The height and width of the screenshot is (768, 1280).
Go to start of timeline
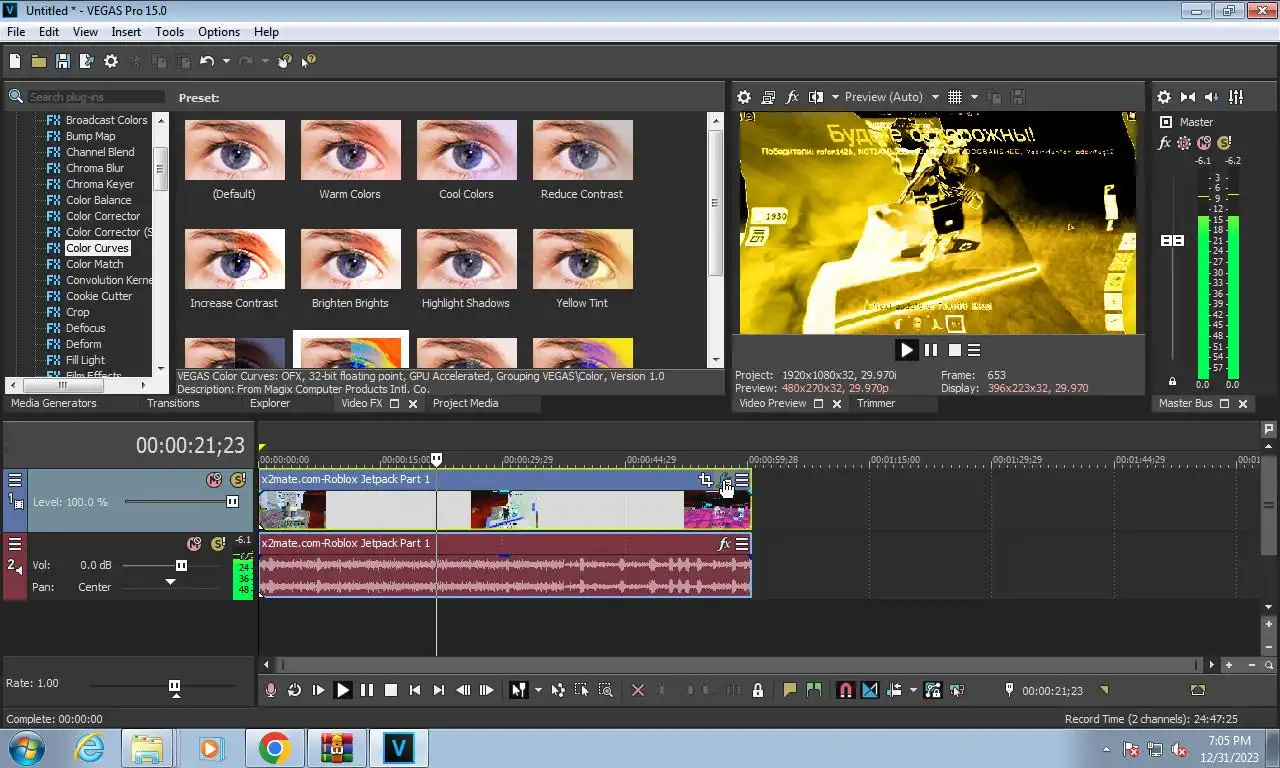[415, 690]
